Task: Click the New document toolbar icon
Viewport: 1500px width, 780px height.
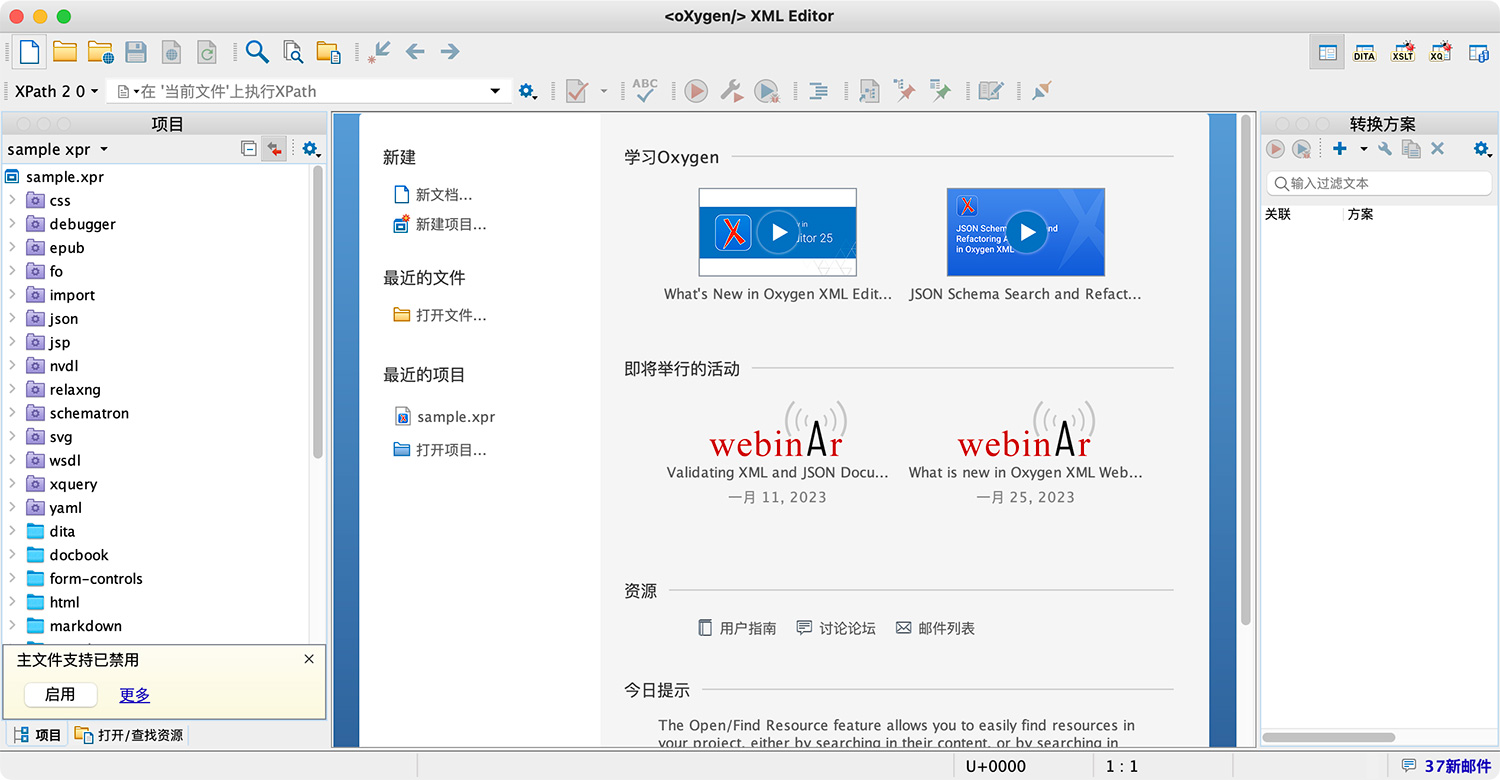Action: click(29, 51)
